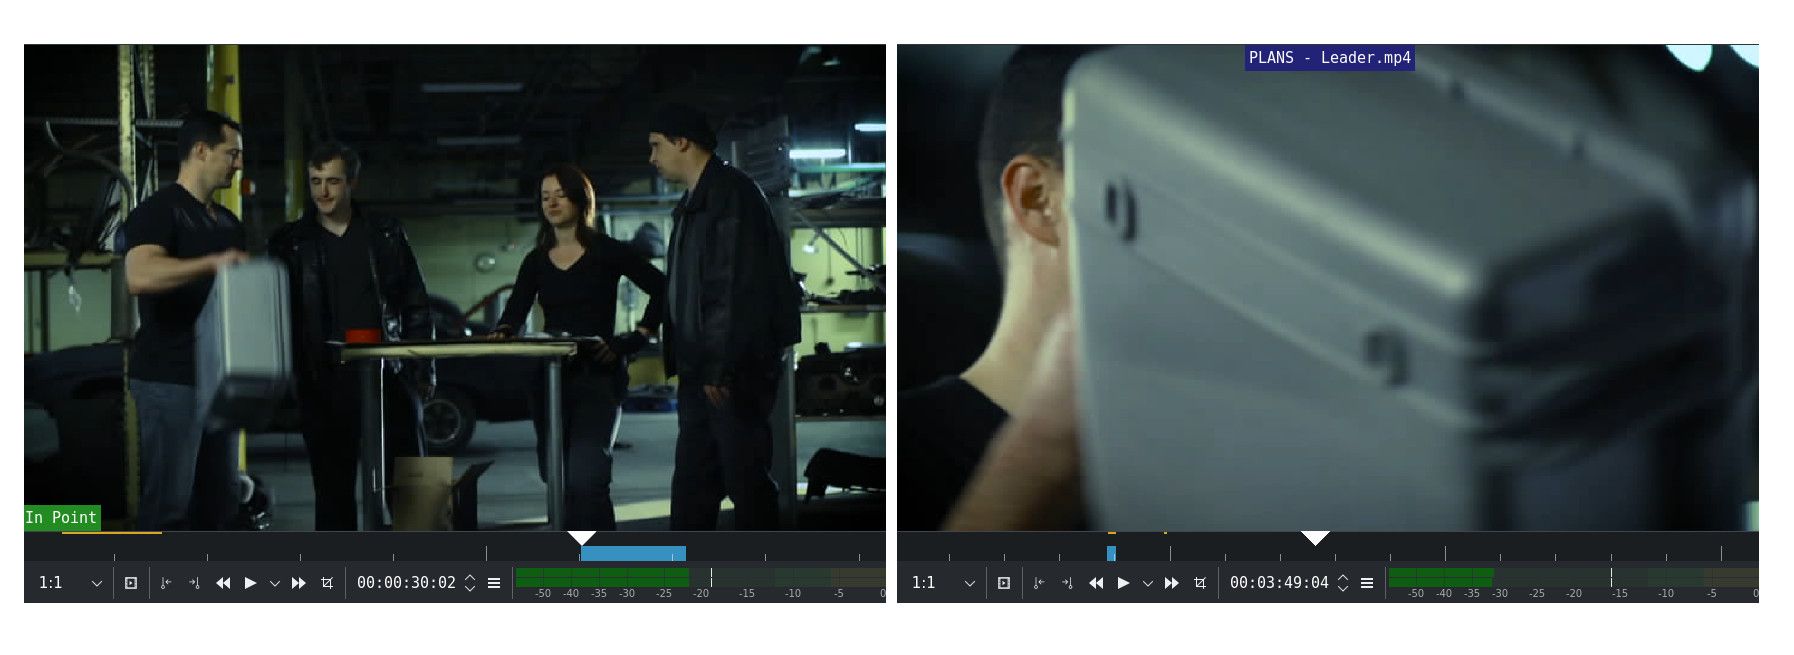Expand play options arrow in clip monitor

[274, 584]
